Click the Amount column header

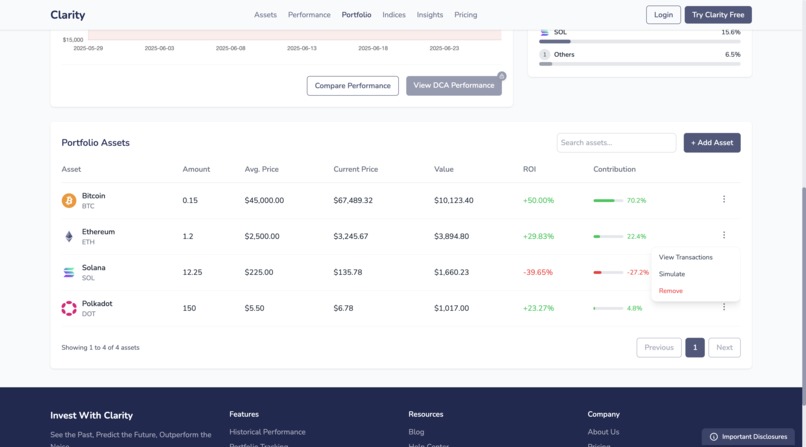click(196, 169)
